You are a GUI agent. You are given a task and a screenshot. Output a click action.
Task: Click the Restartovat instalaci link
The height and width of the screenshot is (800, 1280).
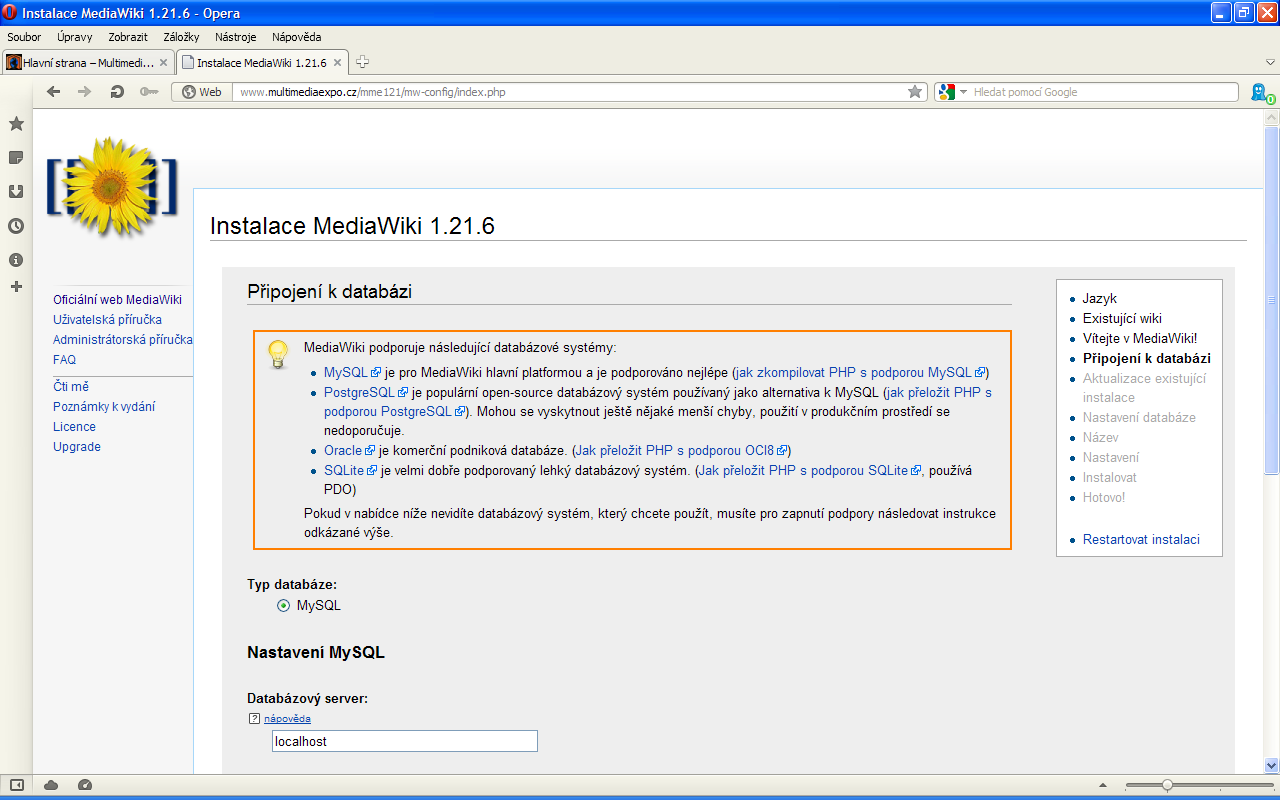(x=1140, y=540)
